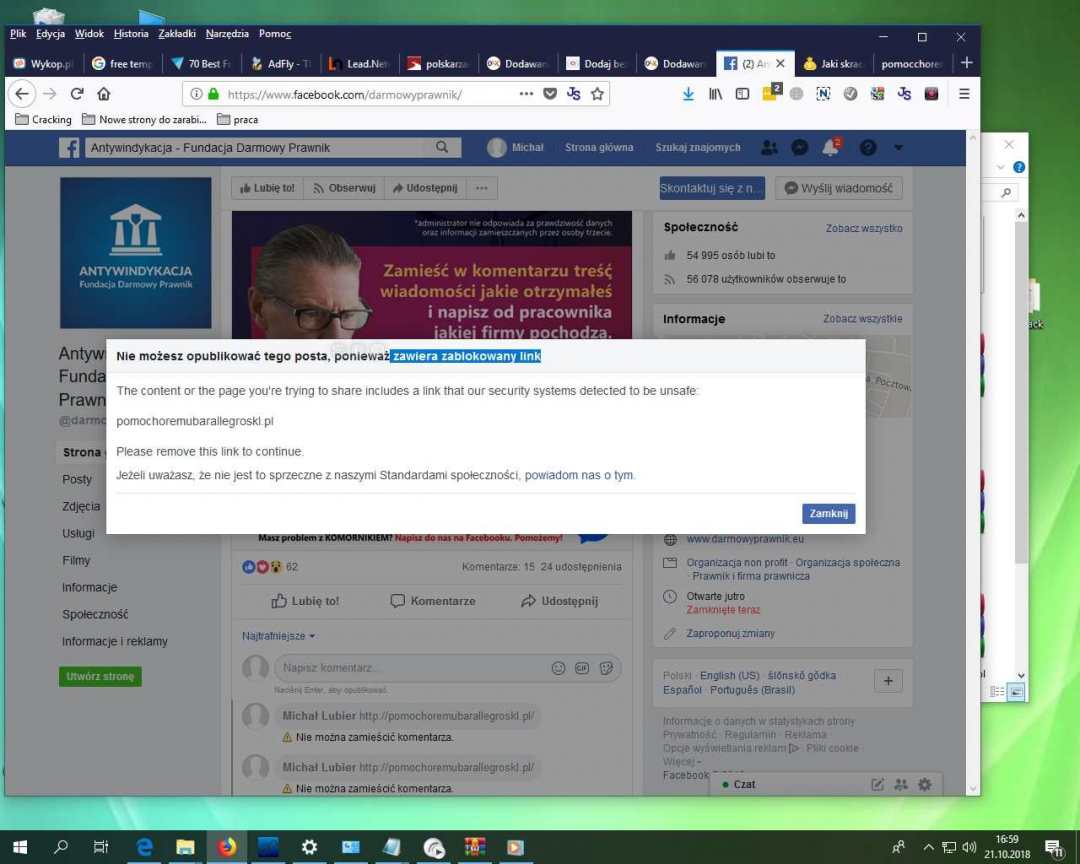Reload the page with the refresh icon
Image resolution: width=1080 pixels, height=864 pixels.
(77, 94)
